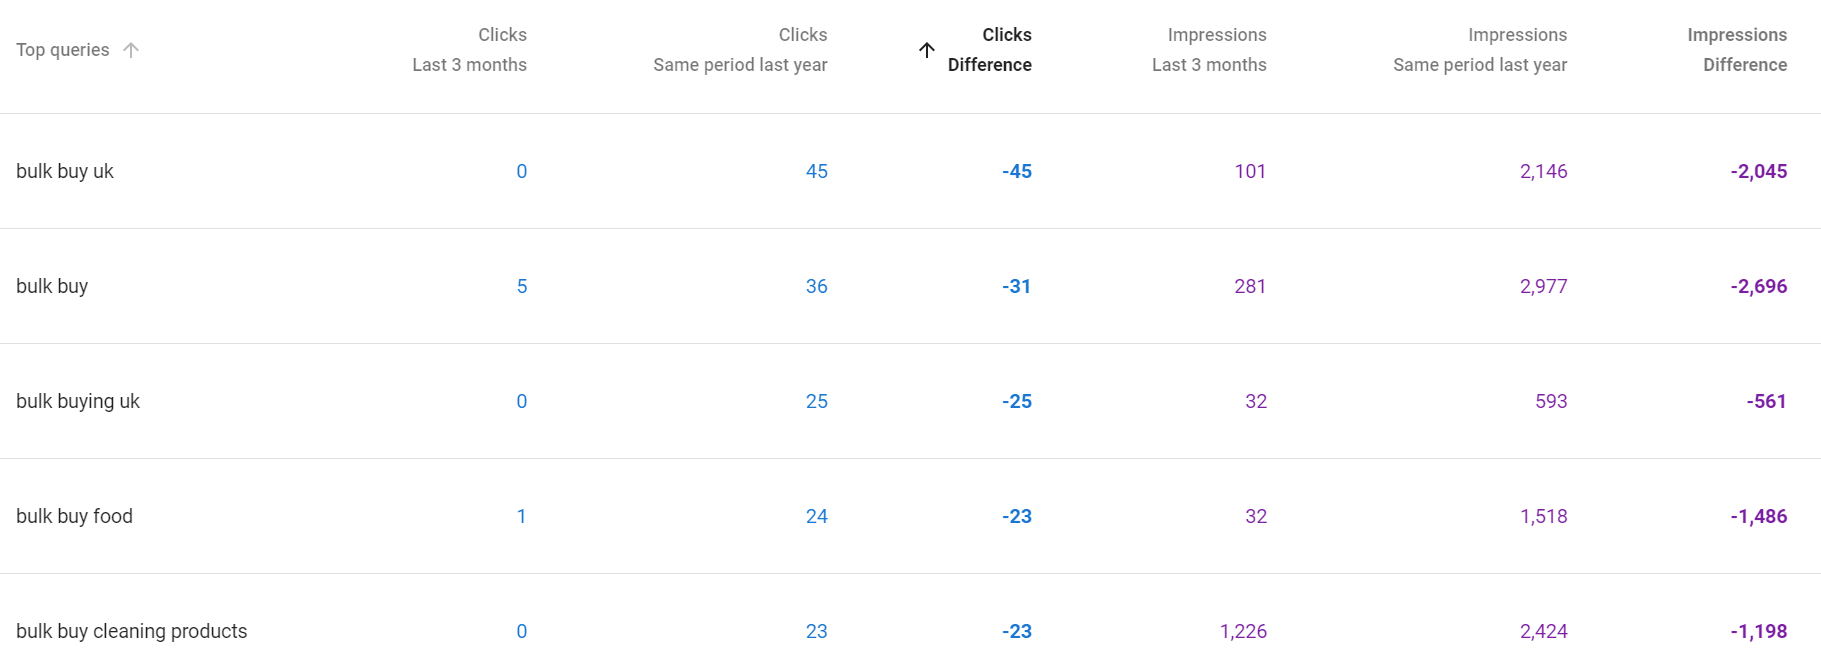1821x662 pixels.
Task: Click the -45 clicks difference value
Action: tap(1016, 171)
